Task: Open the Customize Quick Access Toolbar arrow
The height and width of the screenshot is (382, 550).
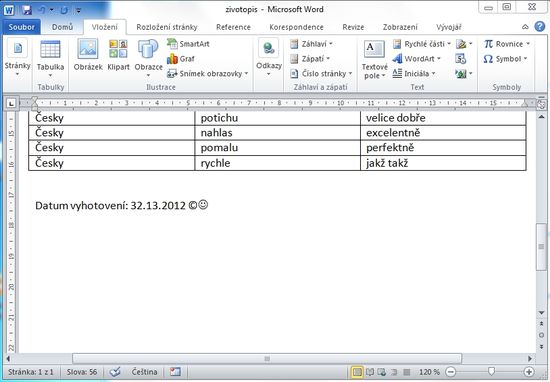Action: coord(79,11)
